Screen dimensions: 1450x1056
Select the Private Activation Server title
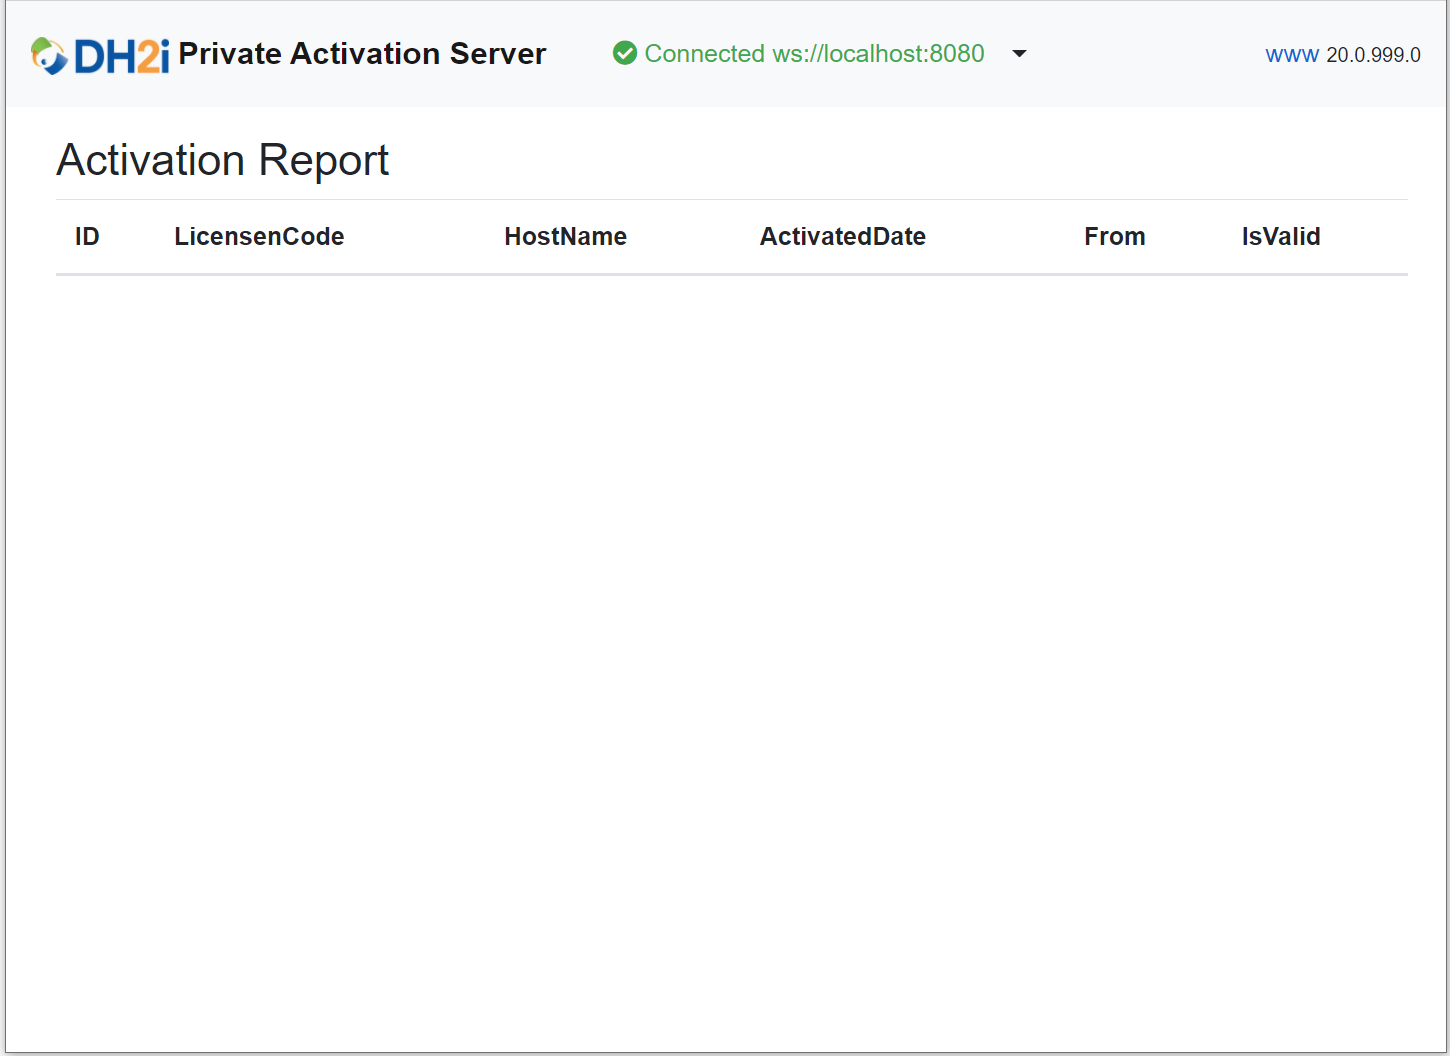pyautogui.click(x=362, y=54)
